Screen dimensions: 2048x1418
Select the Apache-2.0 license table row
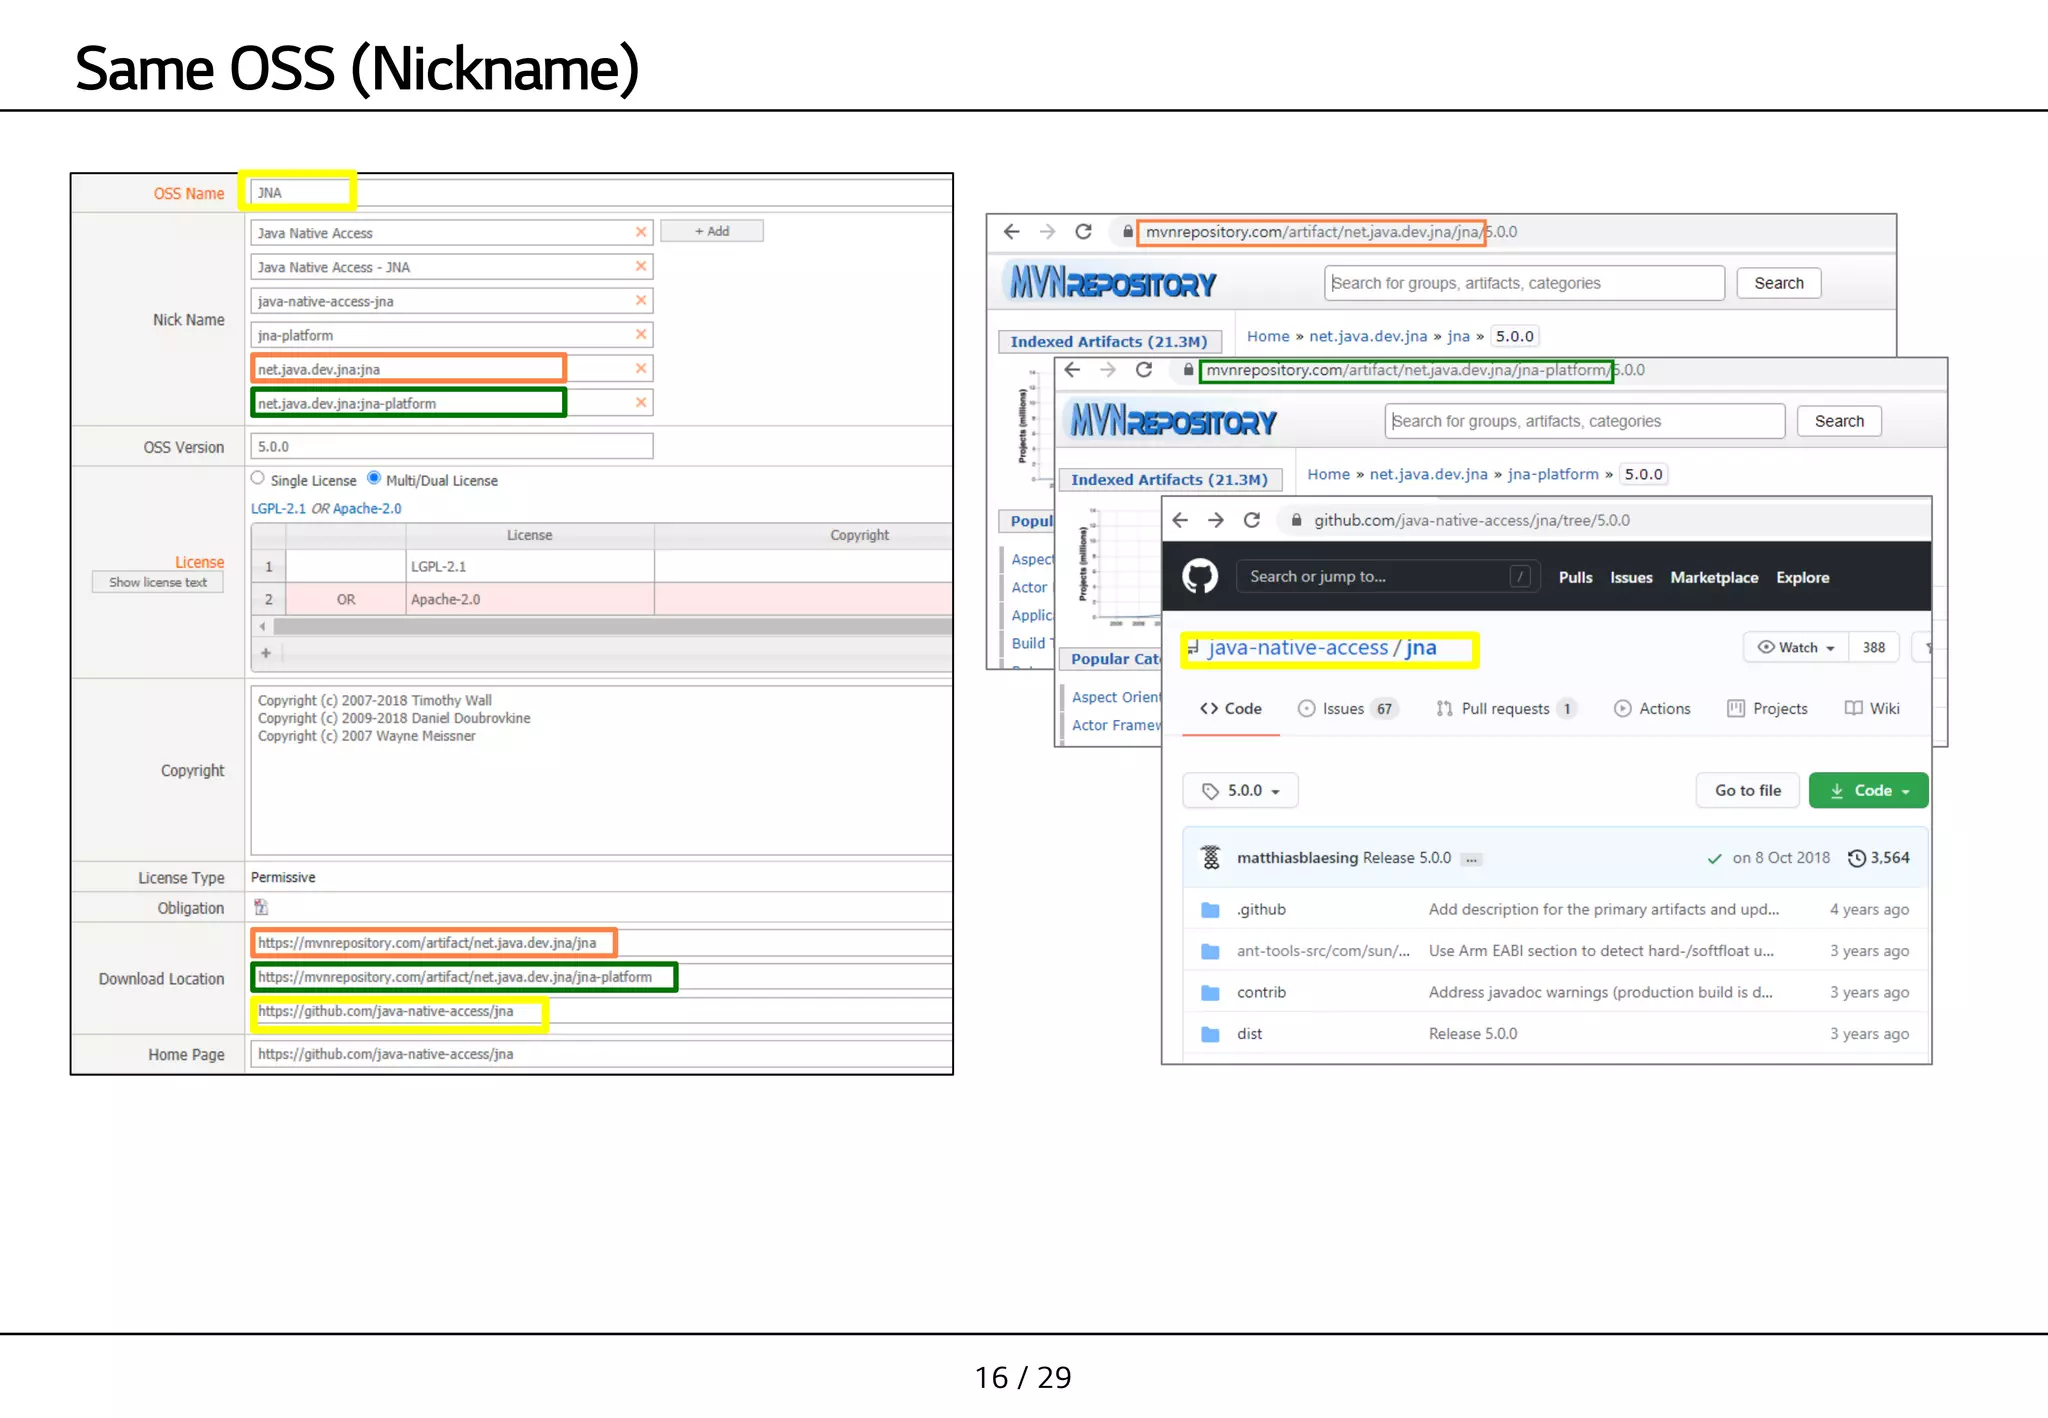coord(601,599)
